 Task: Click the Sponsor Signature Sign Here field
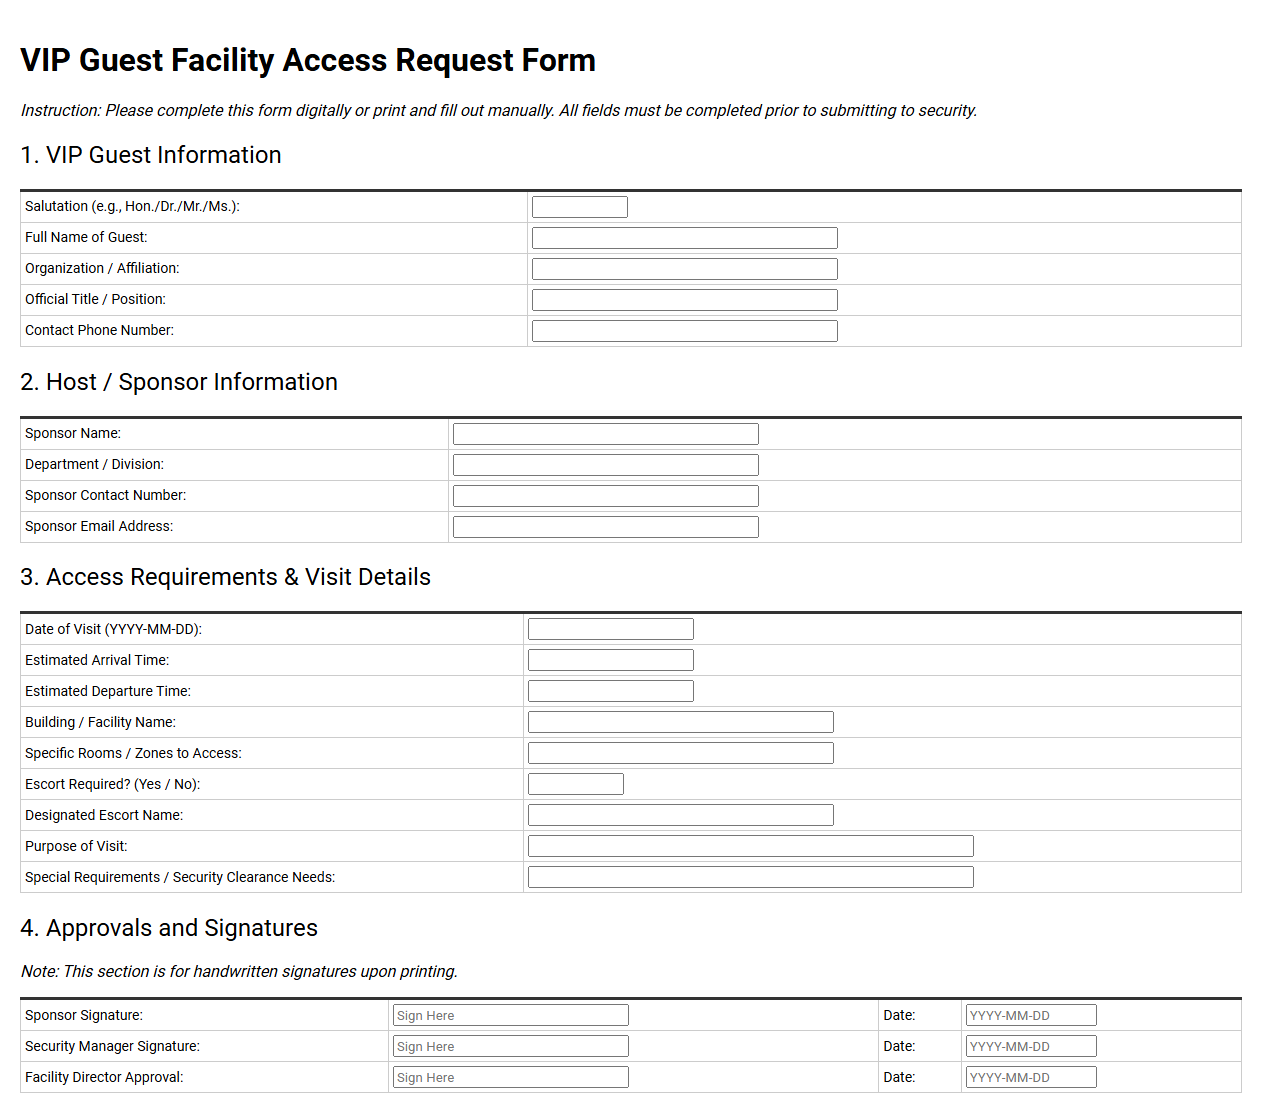(511, 1015)
